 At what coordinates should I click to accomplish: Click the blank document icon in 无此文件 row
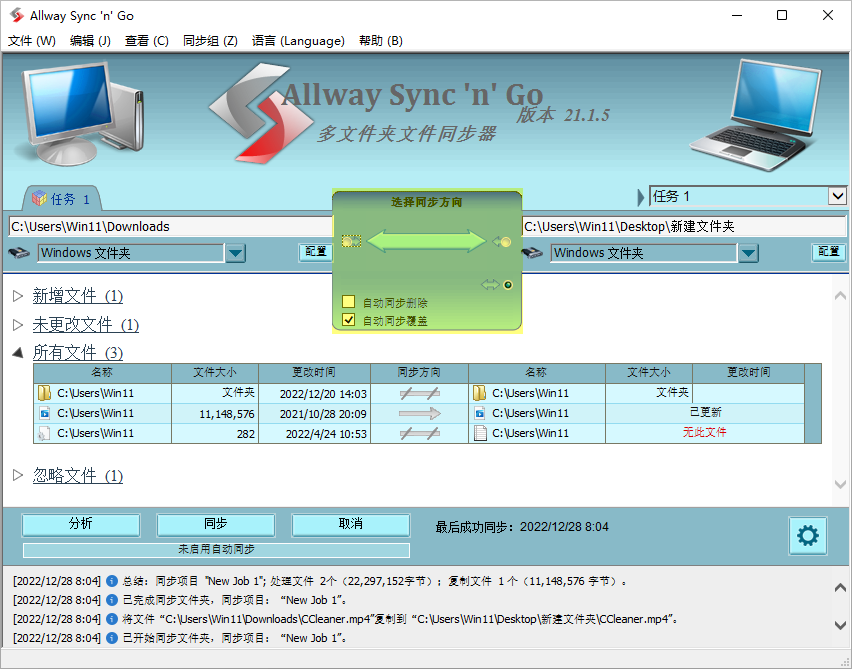coord(480,433)
